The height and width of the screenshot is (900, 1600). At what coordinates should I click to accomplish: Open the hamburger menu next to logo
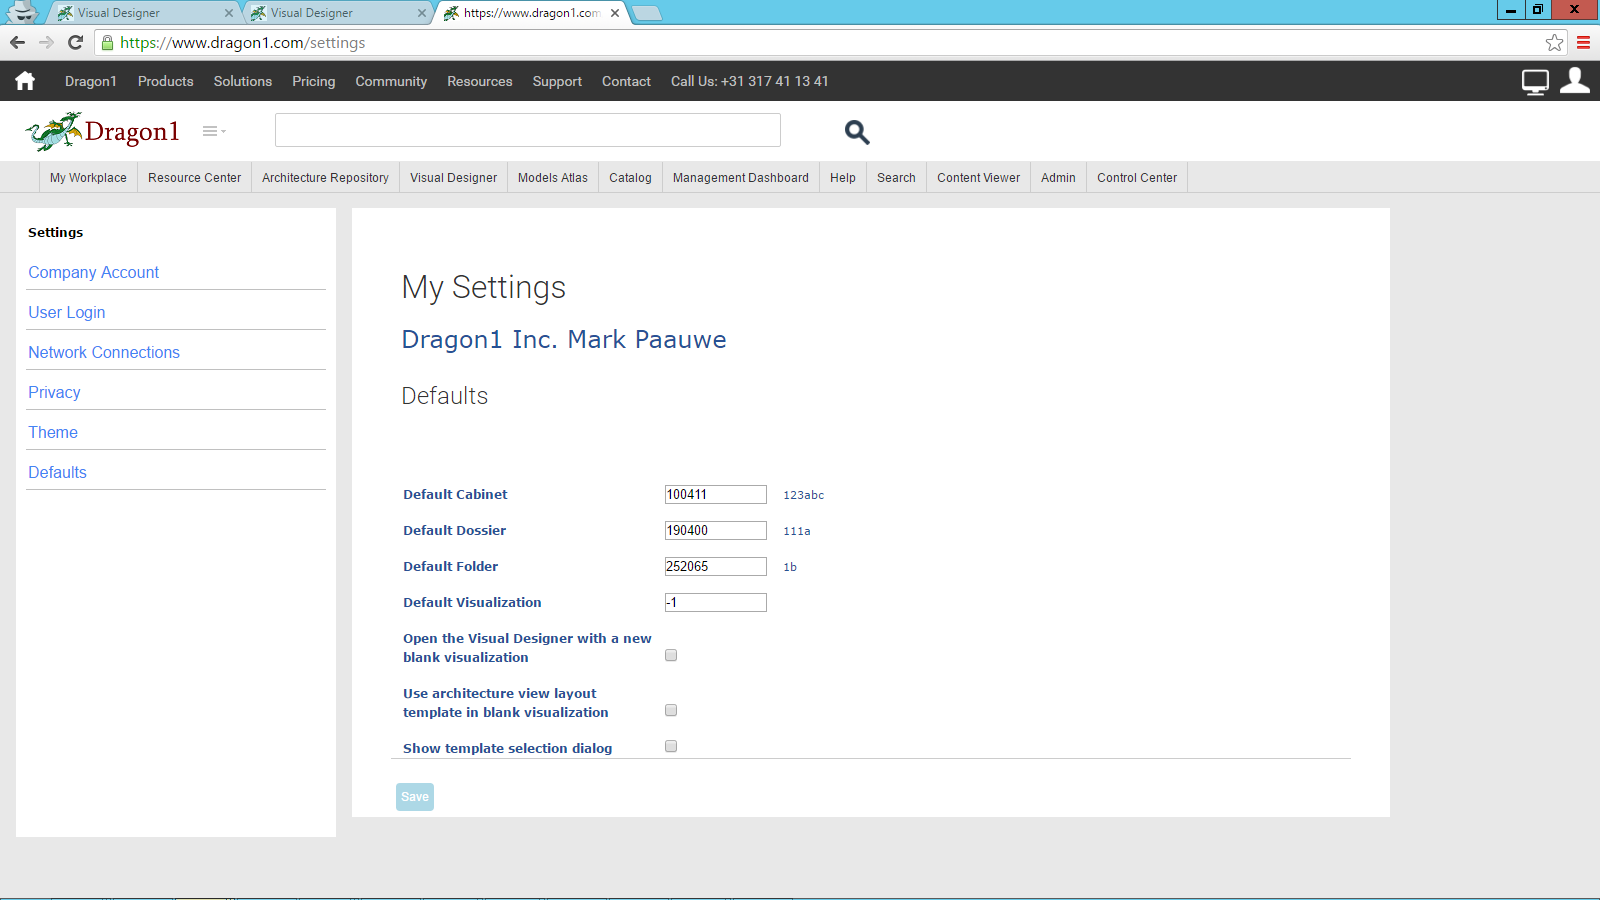[214, 131]
